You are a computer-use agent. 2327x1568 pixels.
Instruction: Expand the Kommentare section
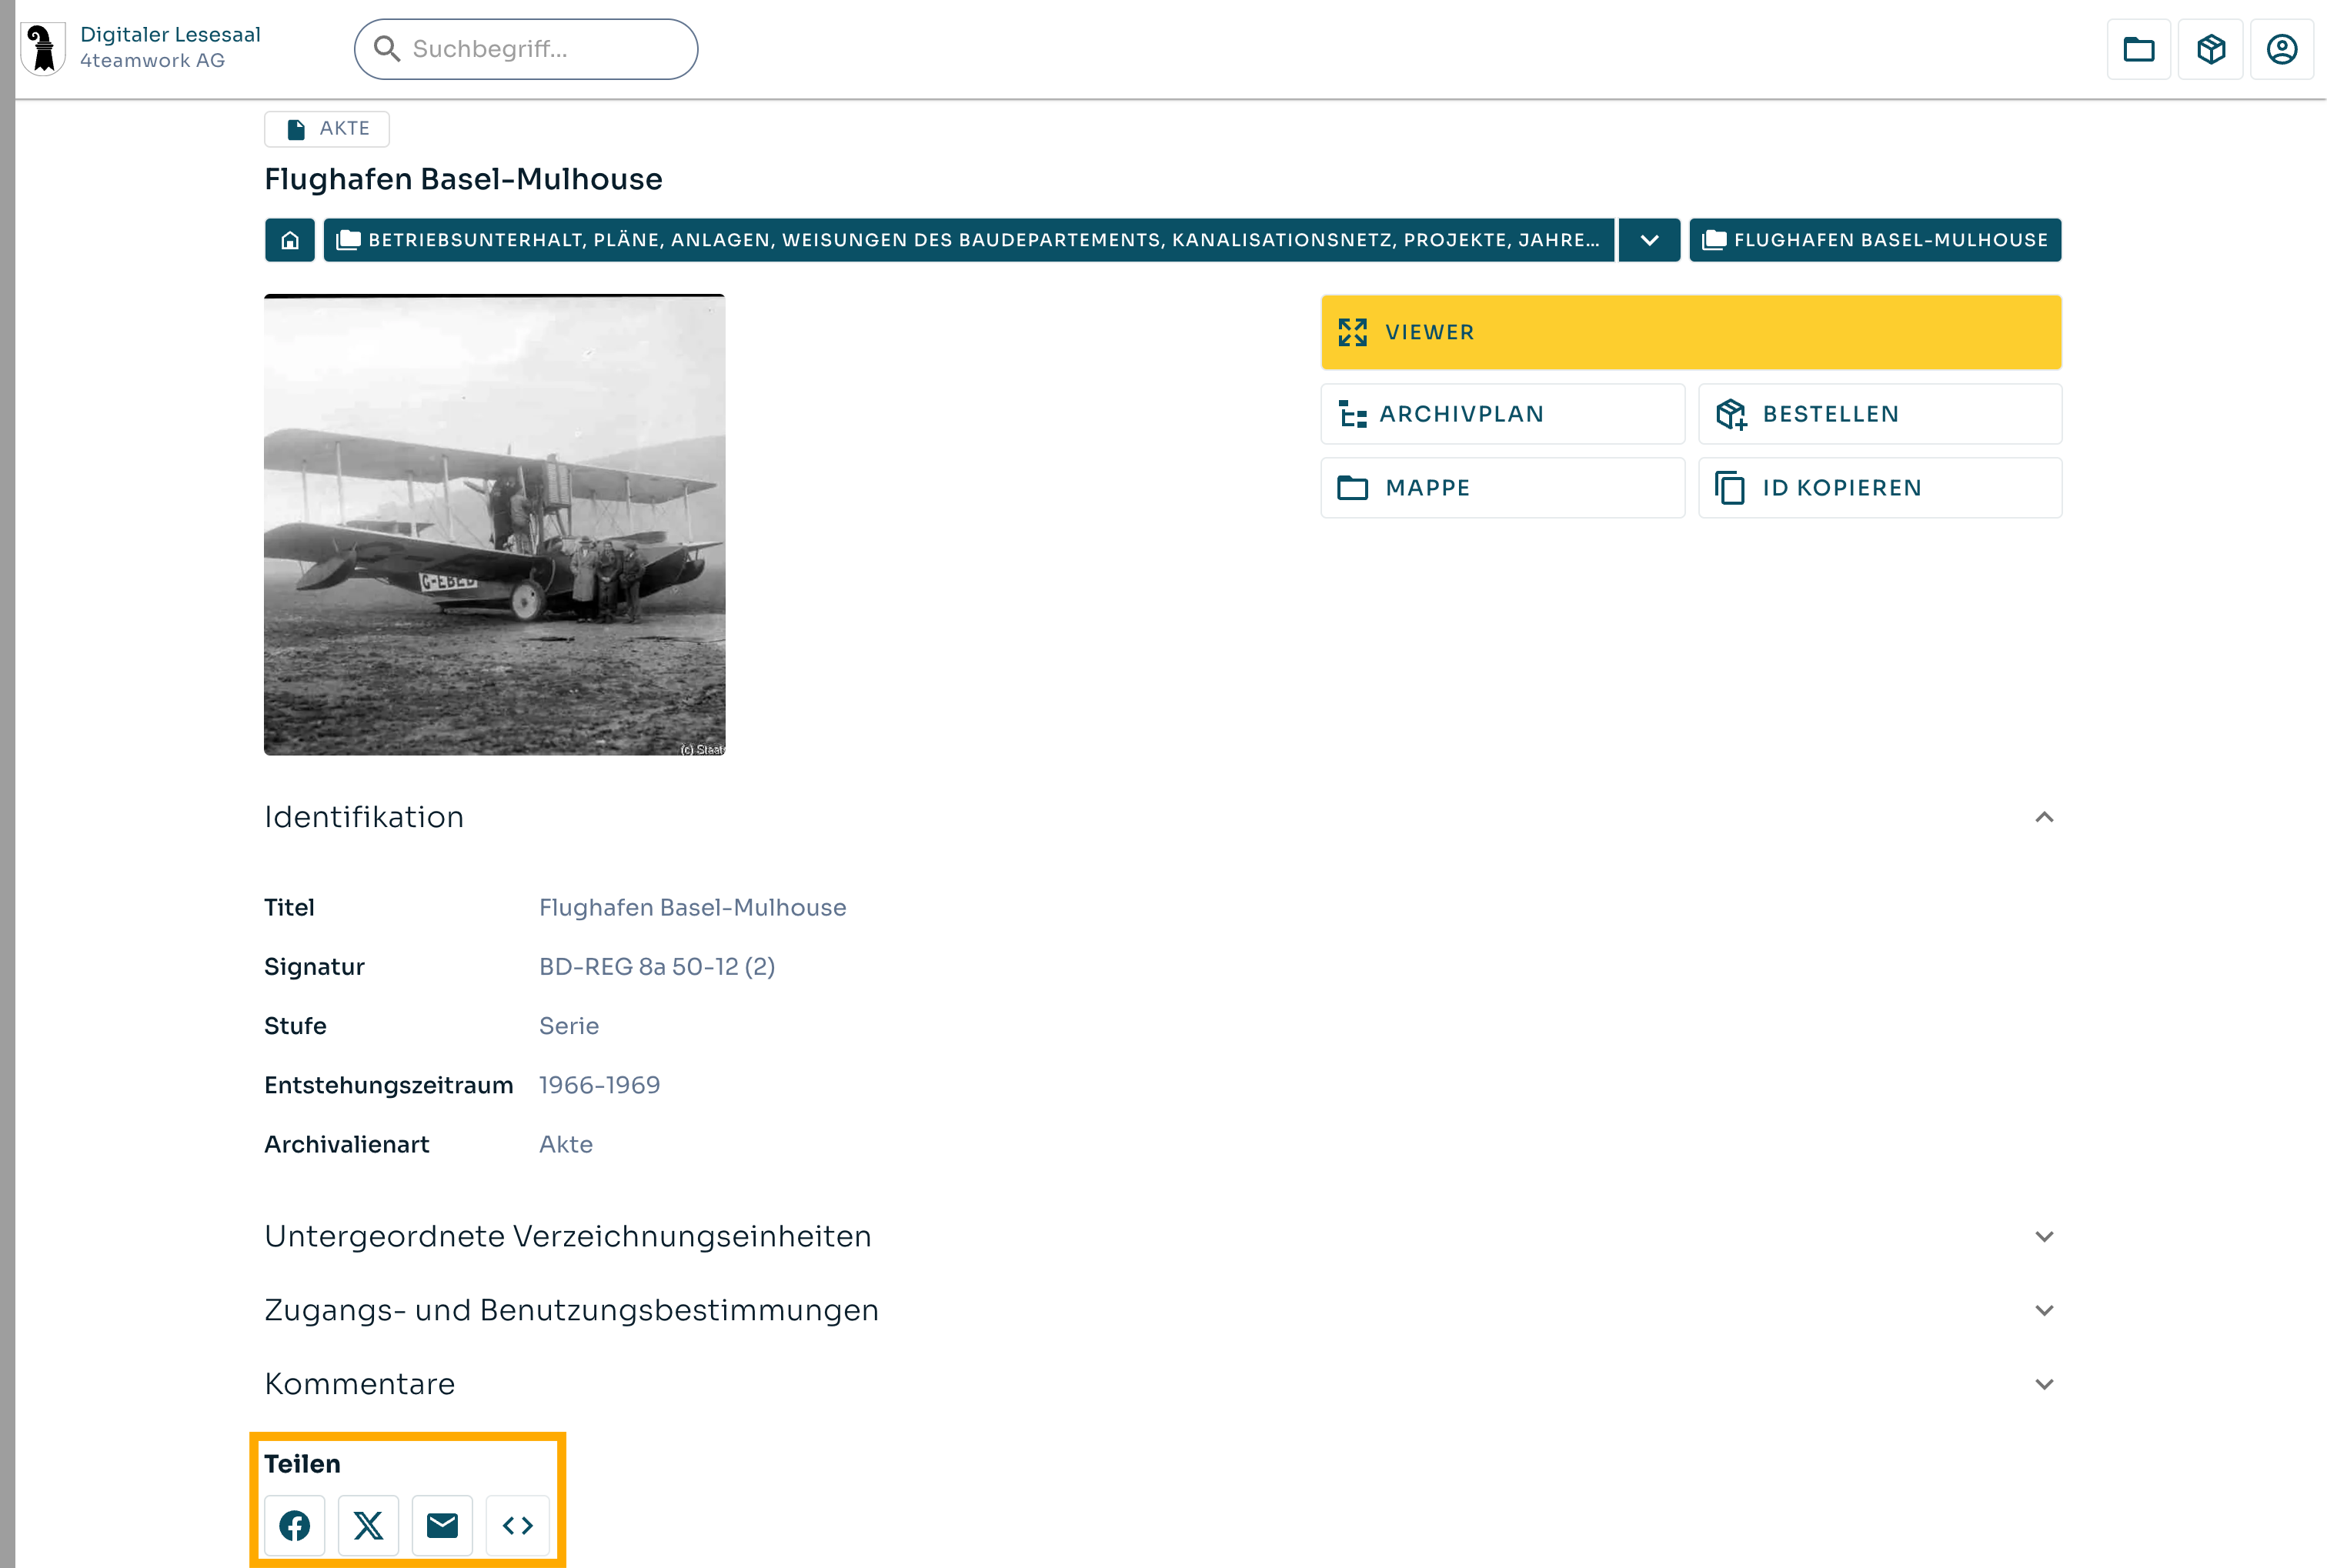[x=1162, y=1385]
